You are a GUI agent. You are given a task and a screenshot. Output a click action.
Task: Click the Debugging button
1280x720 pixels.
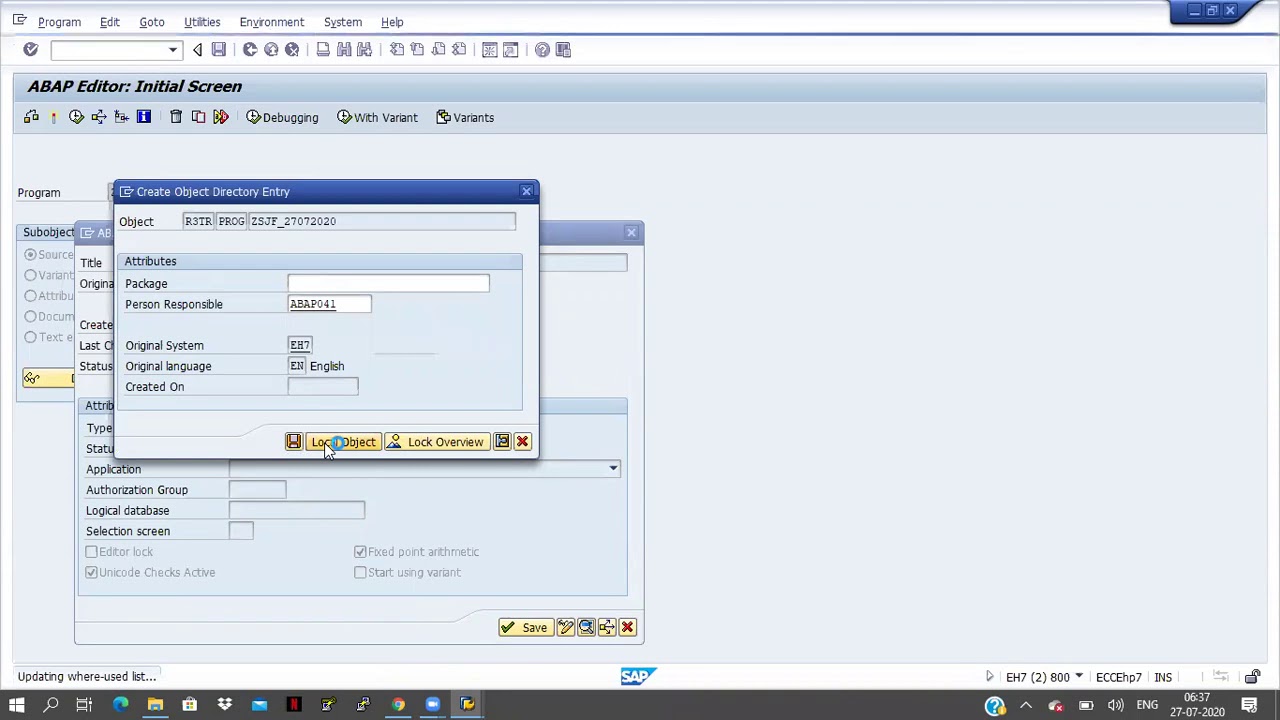click(282, 118)
